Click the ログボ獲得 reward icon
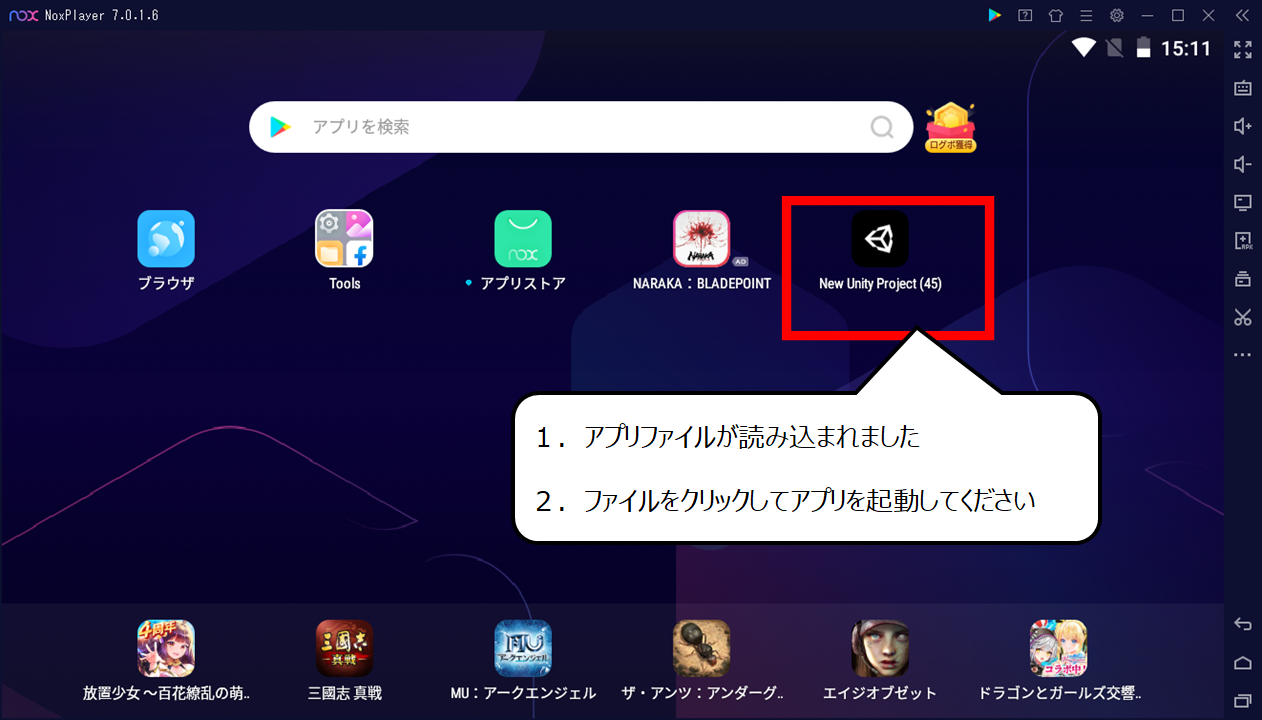Image resolution: width=1262 pixels, height=720 pixels. click(950, 127)
